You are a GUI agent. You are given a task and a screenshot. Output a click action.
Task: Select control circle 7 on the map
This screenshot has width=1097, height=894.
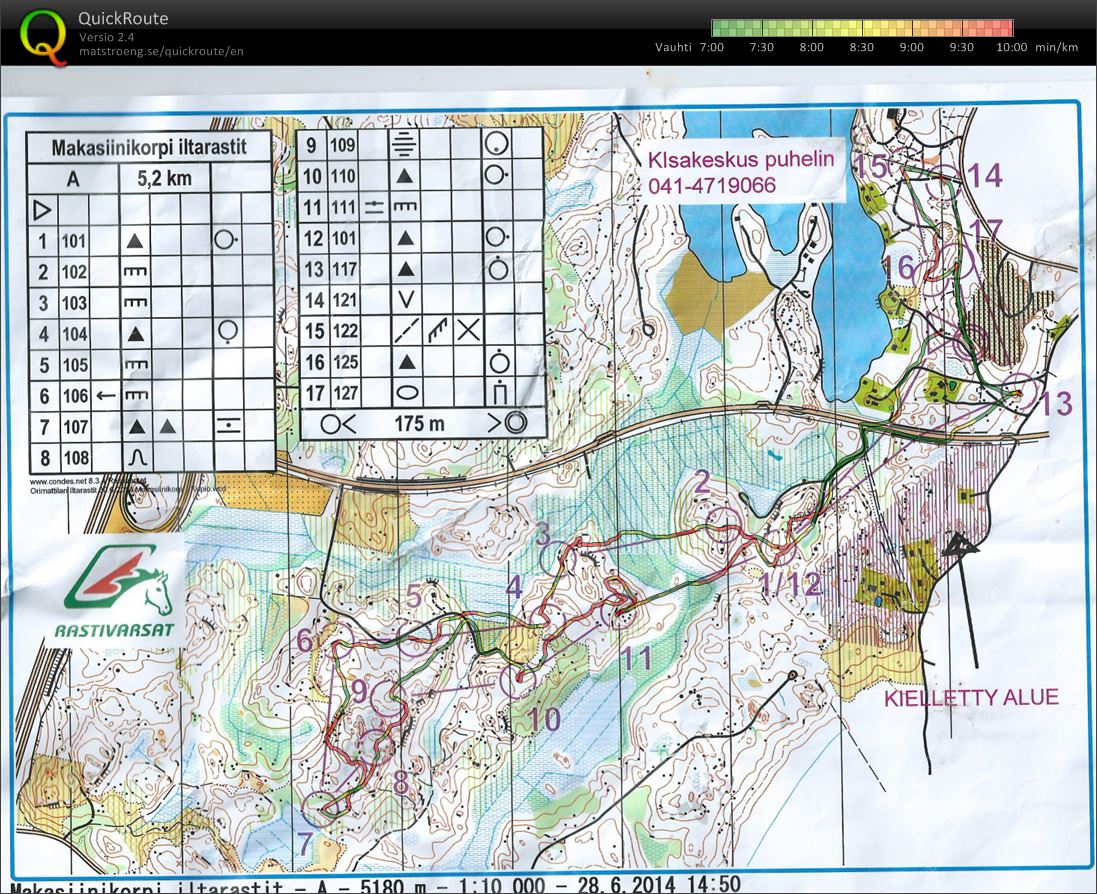click(x=319, y=805)
